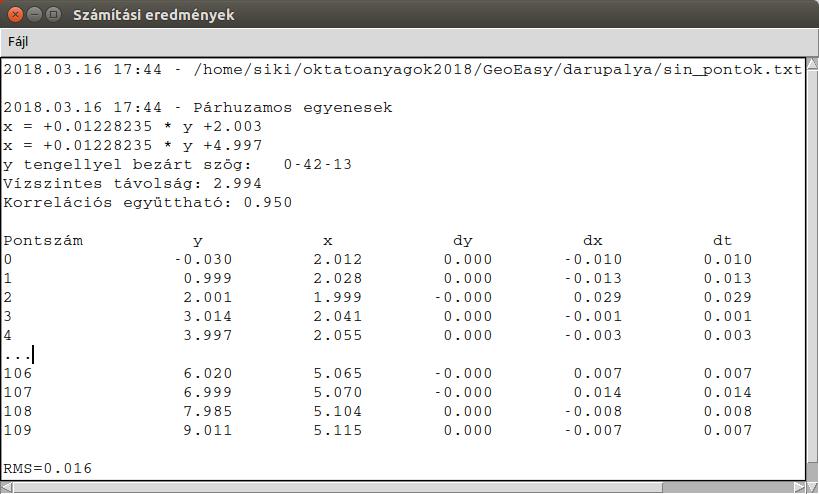Click point number 109
The image size is (819, 494).
pyautogui.click(x=18, y=430)
